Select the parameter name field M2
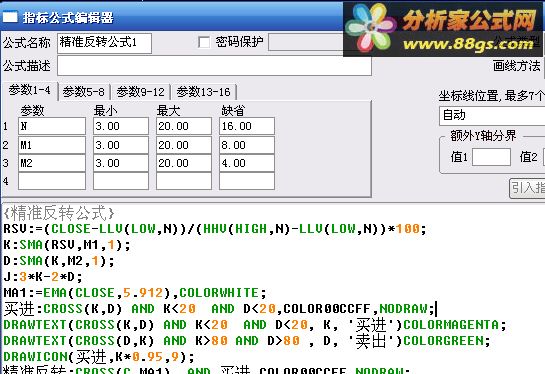 point(52,163)
